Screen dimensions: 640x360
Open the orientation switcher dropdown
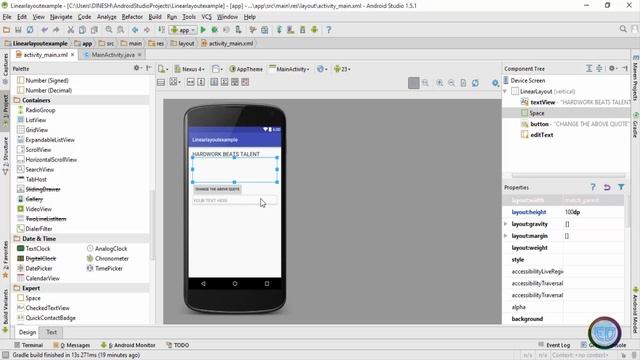coord(218,69)
